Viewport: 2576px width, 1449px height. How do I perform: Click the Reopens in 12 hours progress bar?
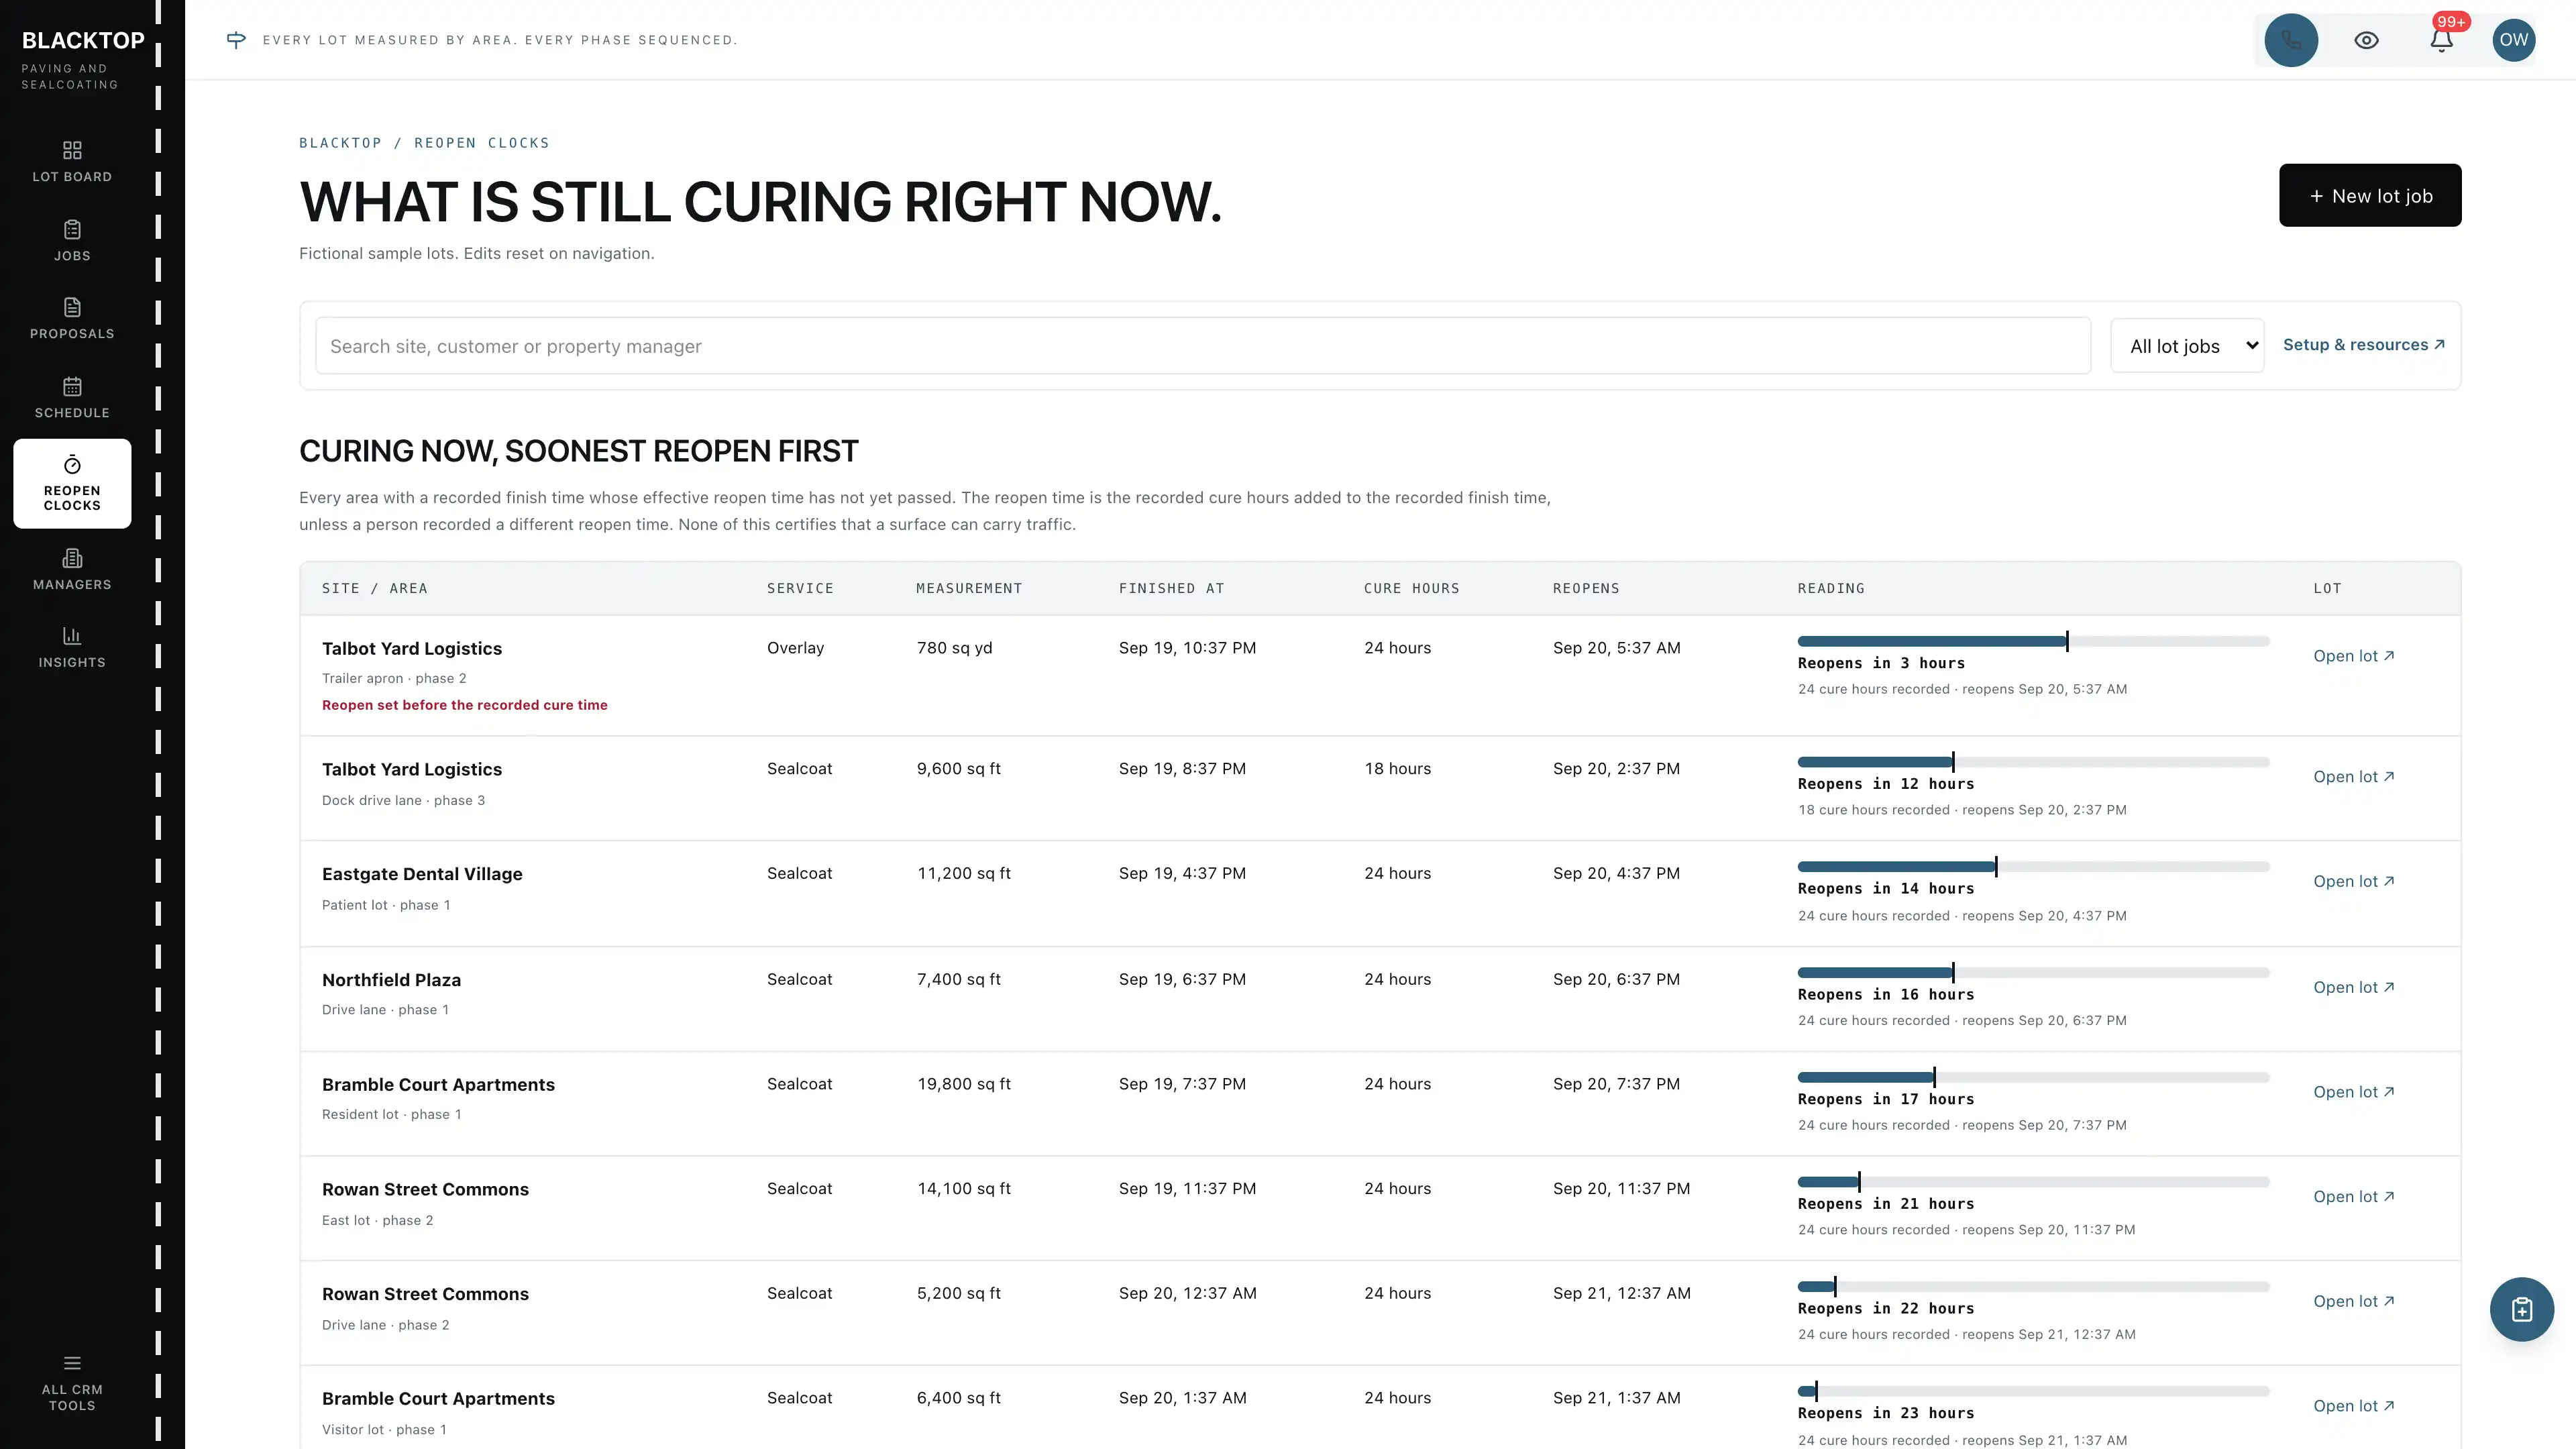point(2033,762)
